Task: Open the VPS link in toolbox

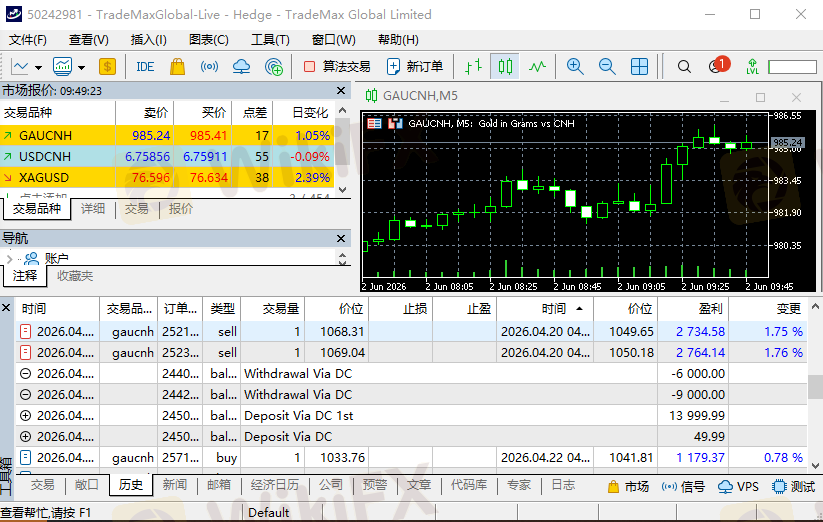Action: [738, 487]
